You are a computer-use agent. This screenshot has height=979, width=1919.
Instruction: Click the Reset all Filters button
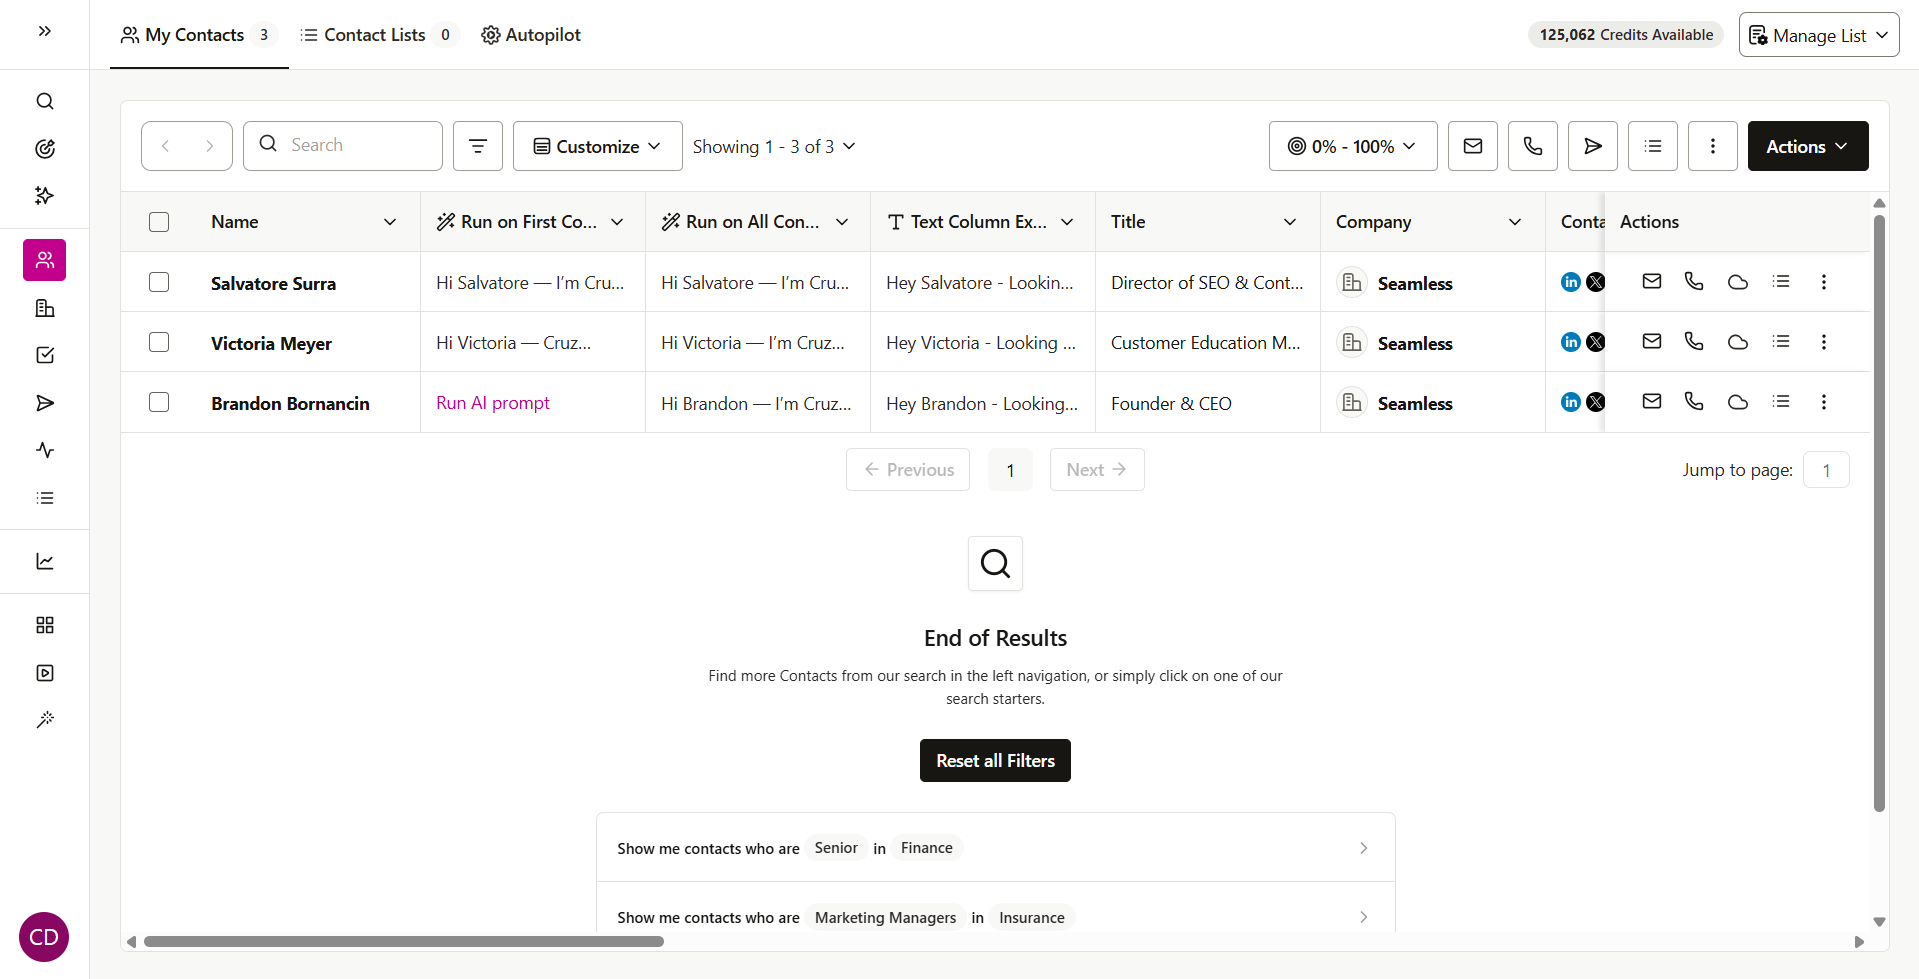(995, 761)
